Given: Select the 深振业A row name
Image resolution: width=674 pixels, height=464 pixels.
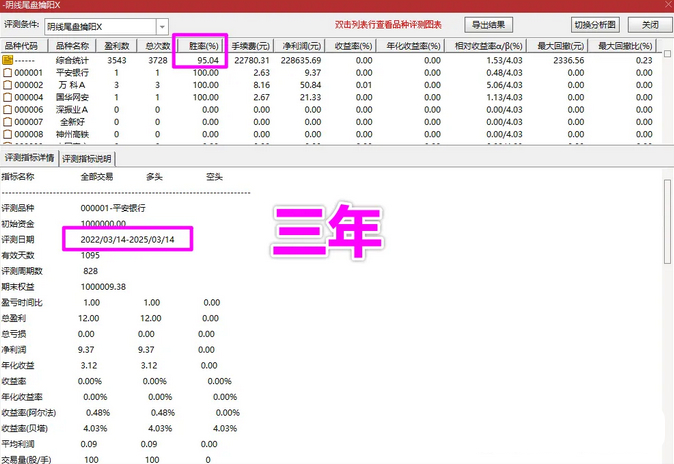Looking at the screenshot, I should click(x=72, y=110).
